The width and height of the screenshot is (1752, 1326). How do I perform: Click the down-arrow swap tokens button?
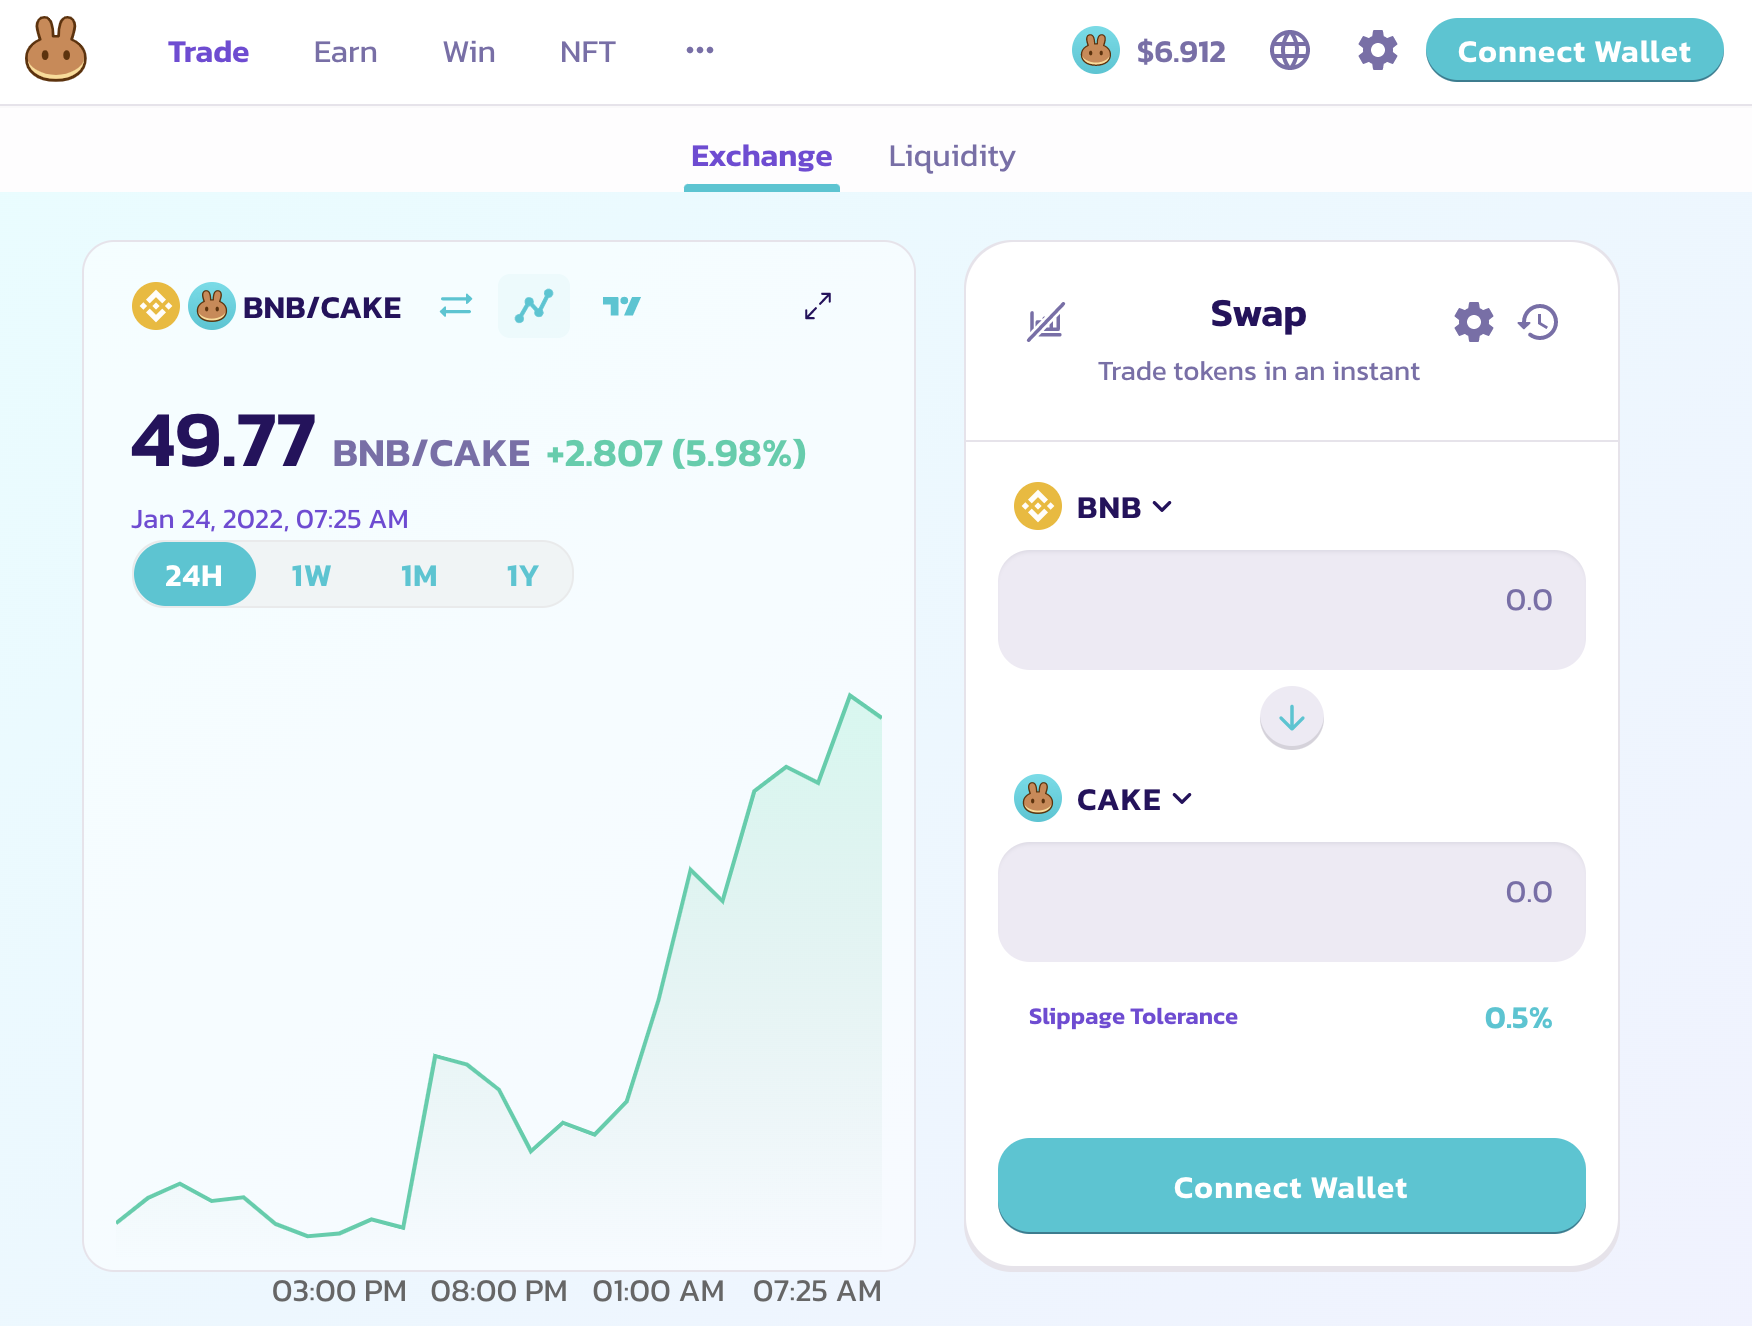coord(1292,717)
